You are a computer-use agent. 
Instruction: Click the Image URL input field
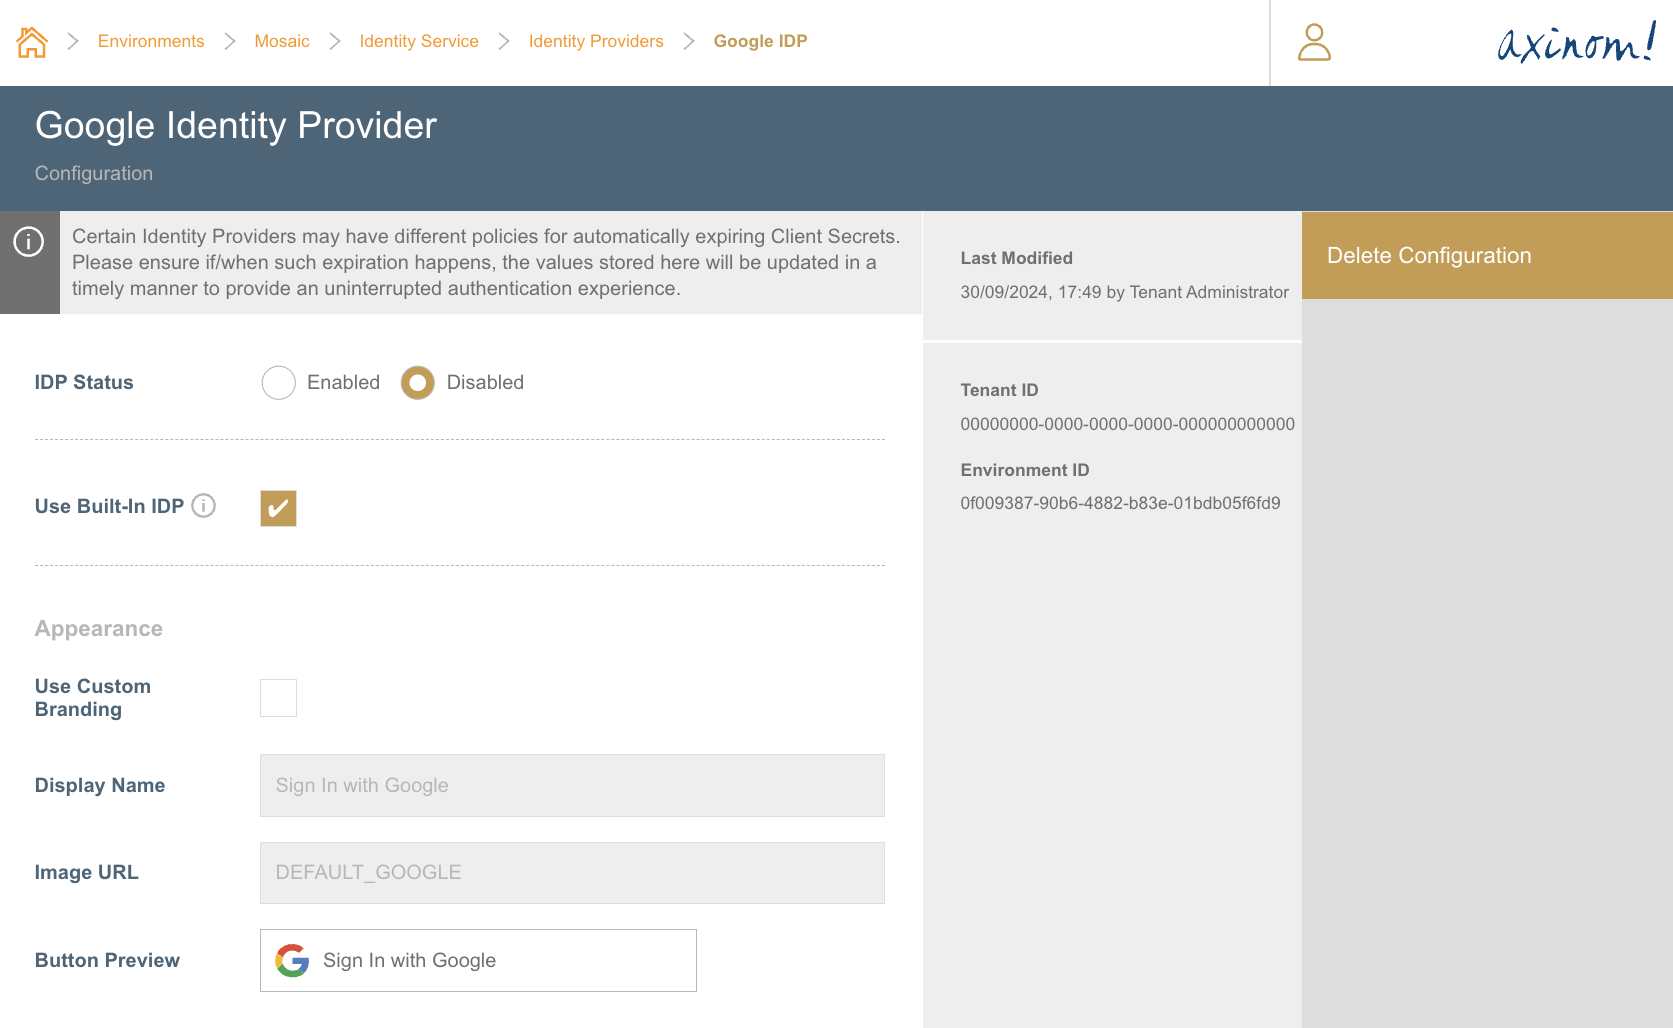[x=571, y=872]
